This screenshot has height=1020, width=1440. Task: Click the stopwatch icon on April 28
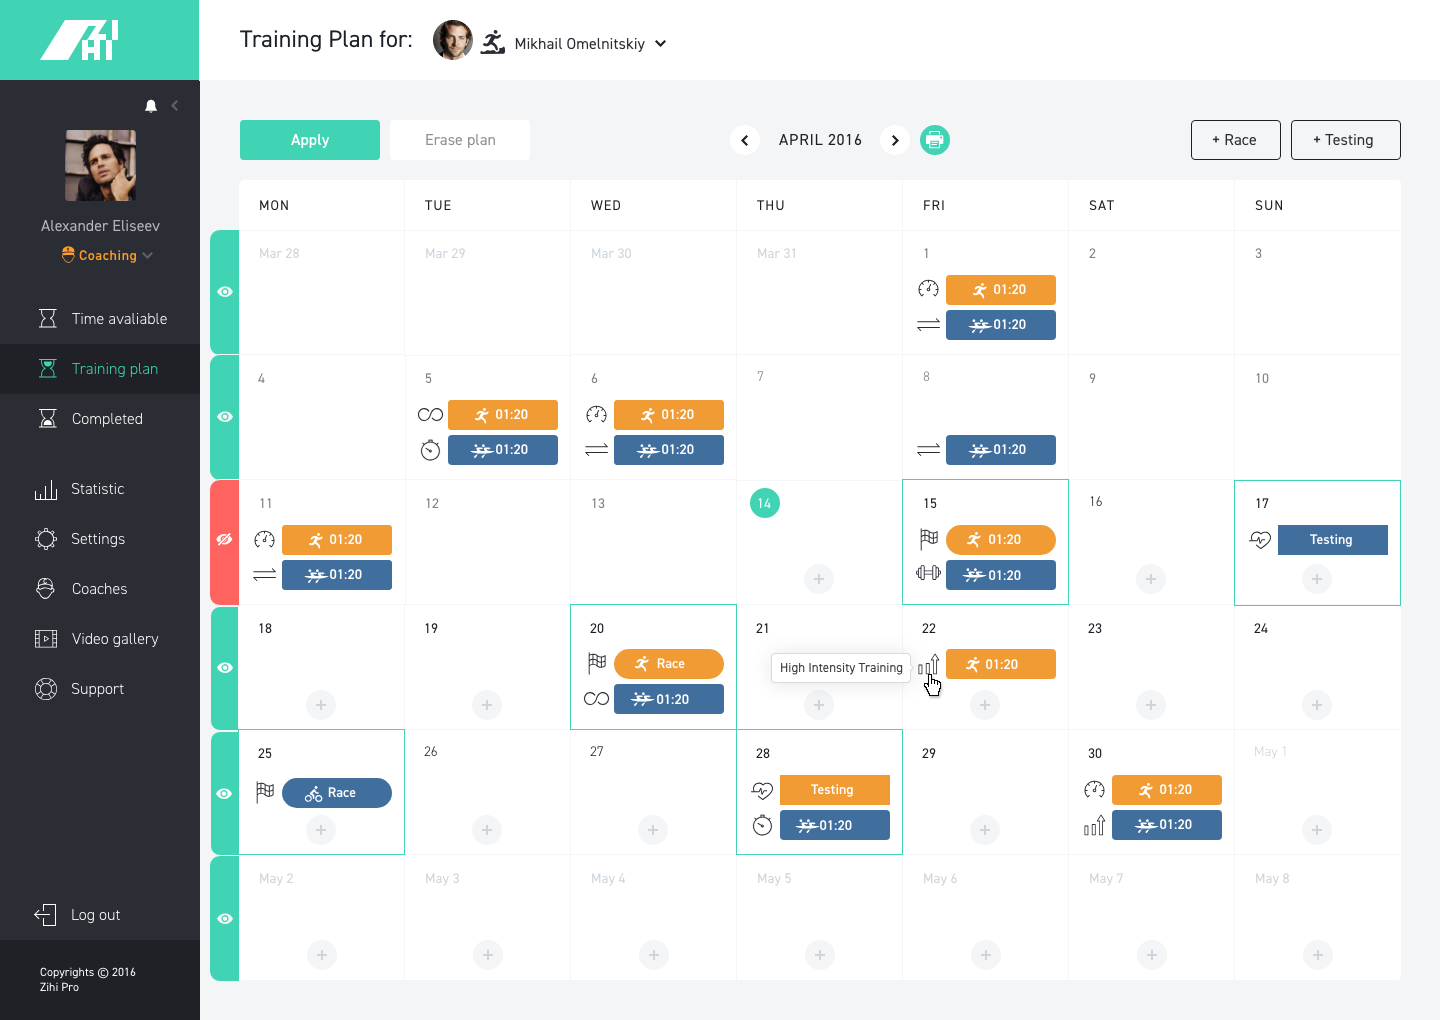point(762,825)
